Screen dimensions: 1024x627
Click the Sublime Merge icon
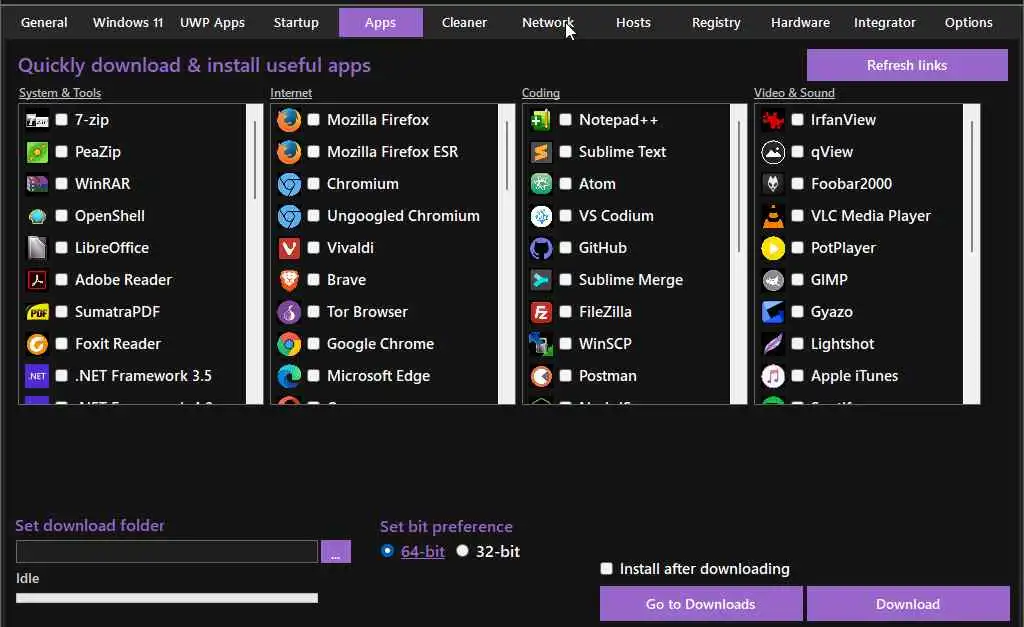point(541,280)
